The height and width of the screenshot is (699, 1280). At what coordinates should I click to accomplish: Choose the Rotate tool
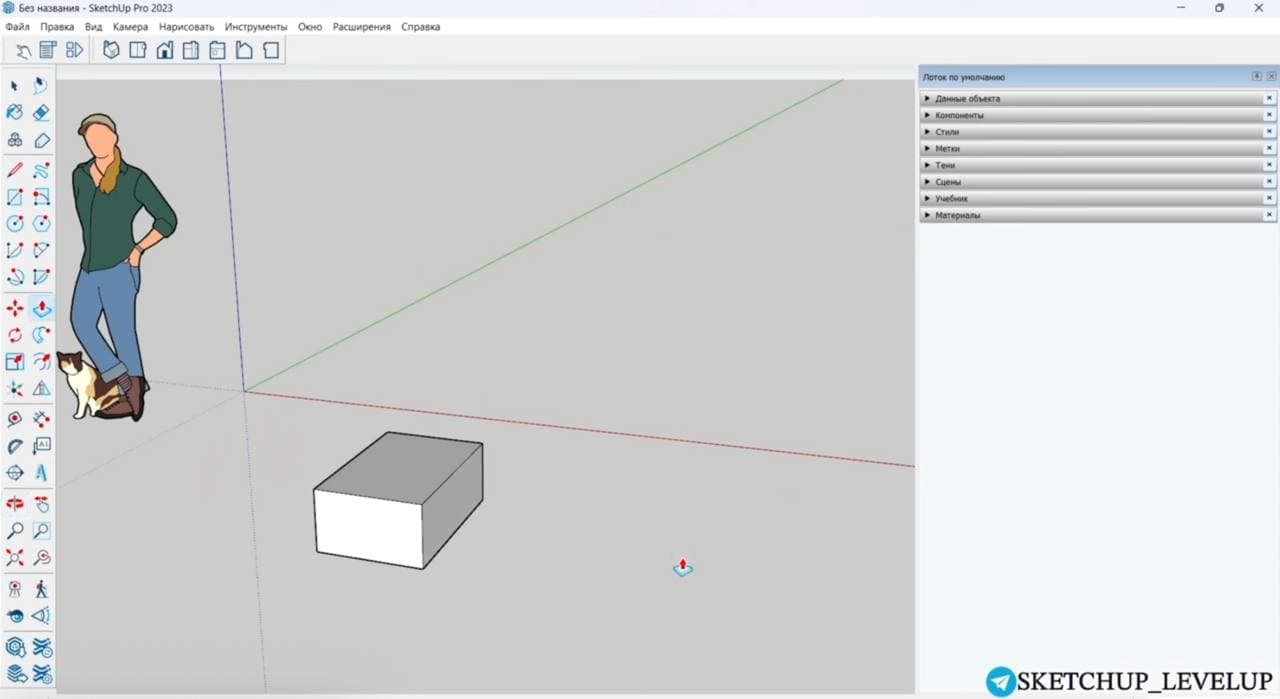pyautogui.click(x=15, y=335)
